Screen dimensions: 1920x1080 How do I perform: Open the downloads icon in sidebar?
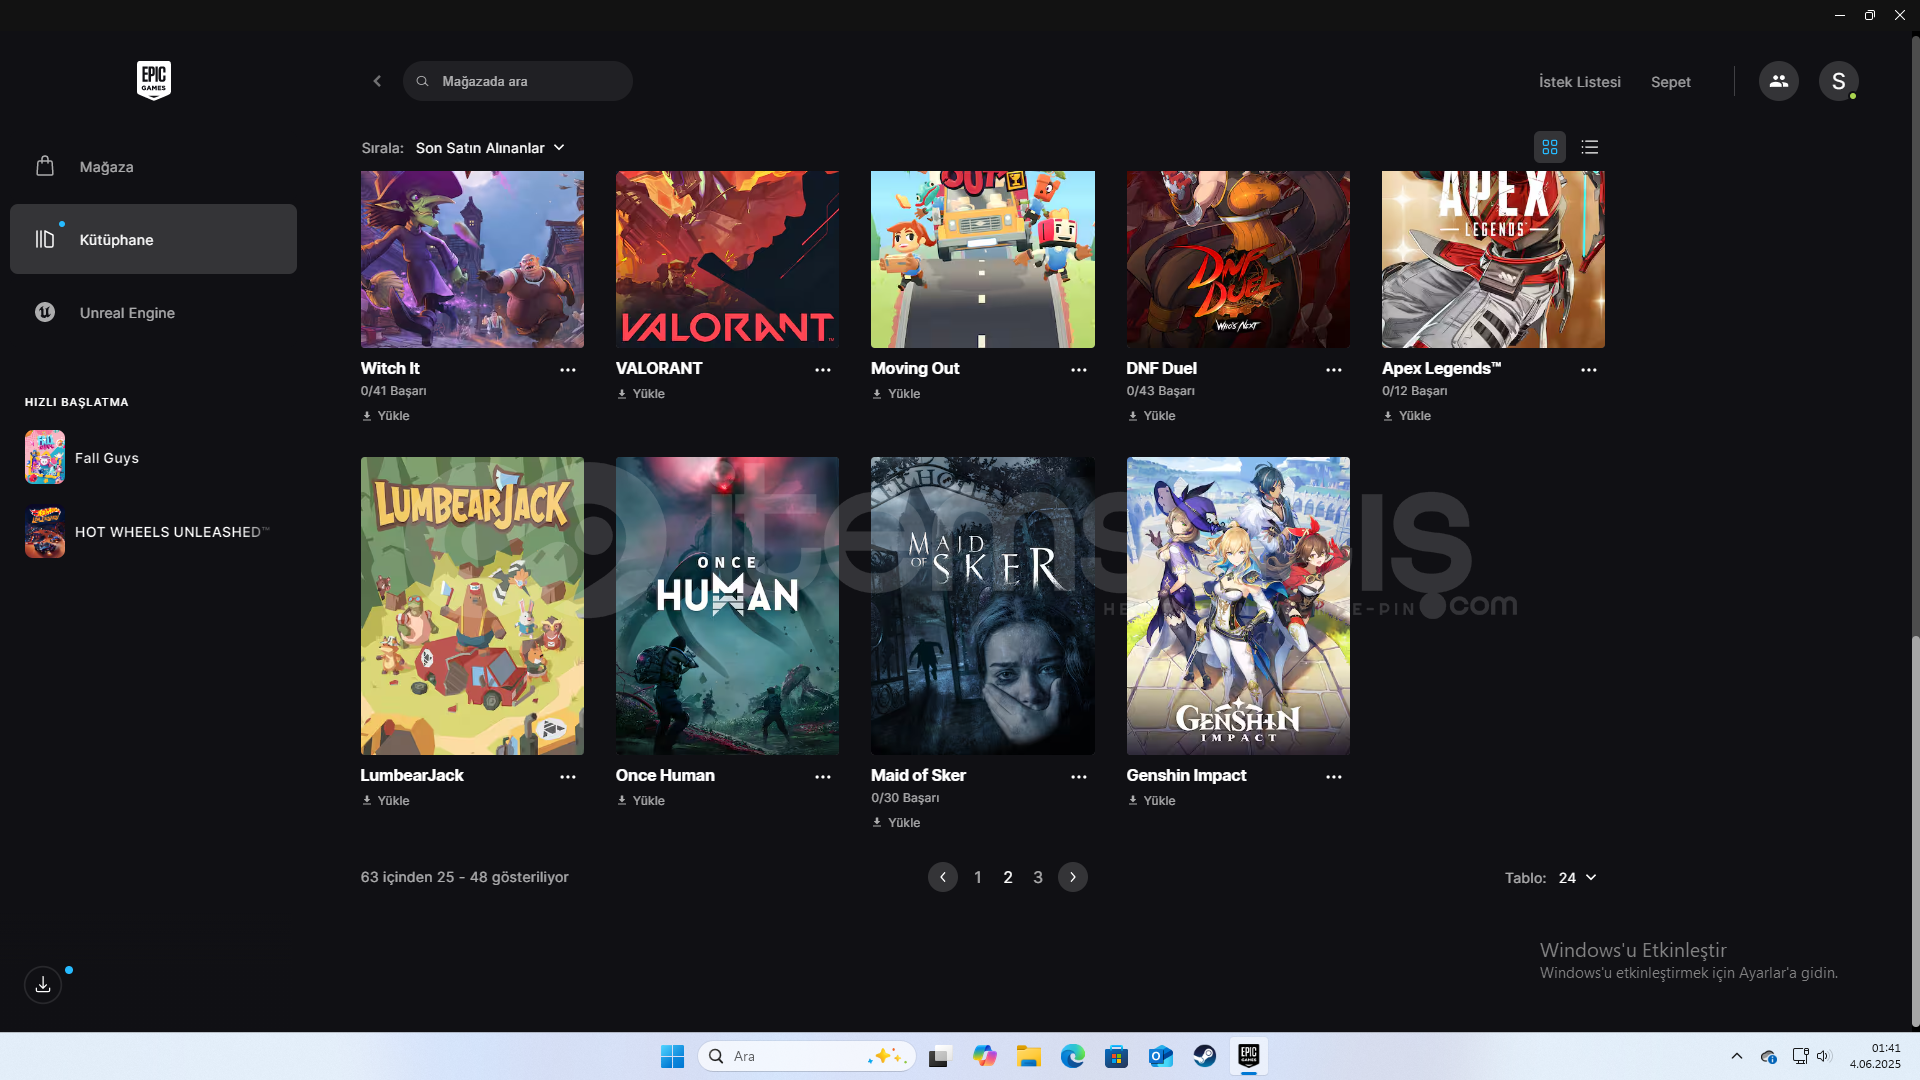(43, 985)
